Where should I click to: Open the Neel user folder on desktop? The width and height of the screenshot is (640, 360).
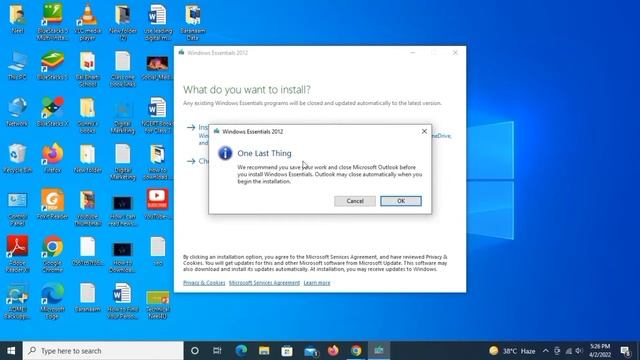(x=17, y=19)
